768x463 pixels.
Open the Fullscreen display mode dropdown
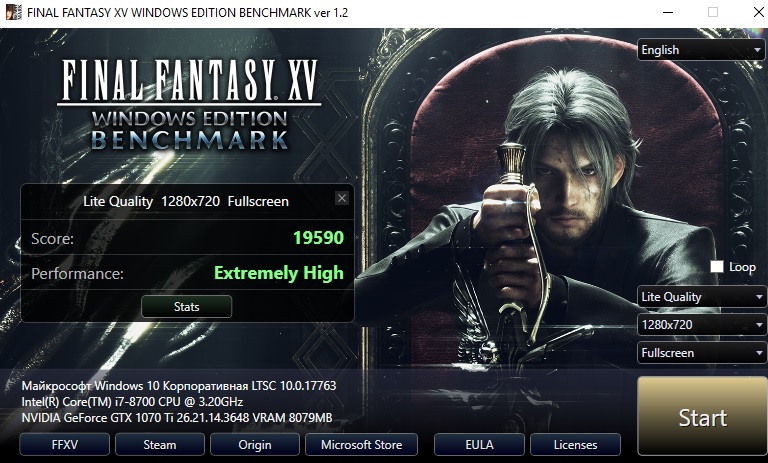point(701,353)
